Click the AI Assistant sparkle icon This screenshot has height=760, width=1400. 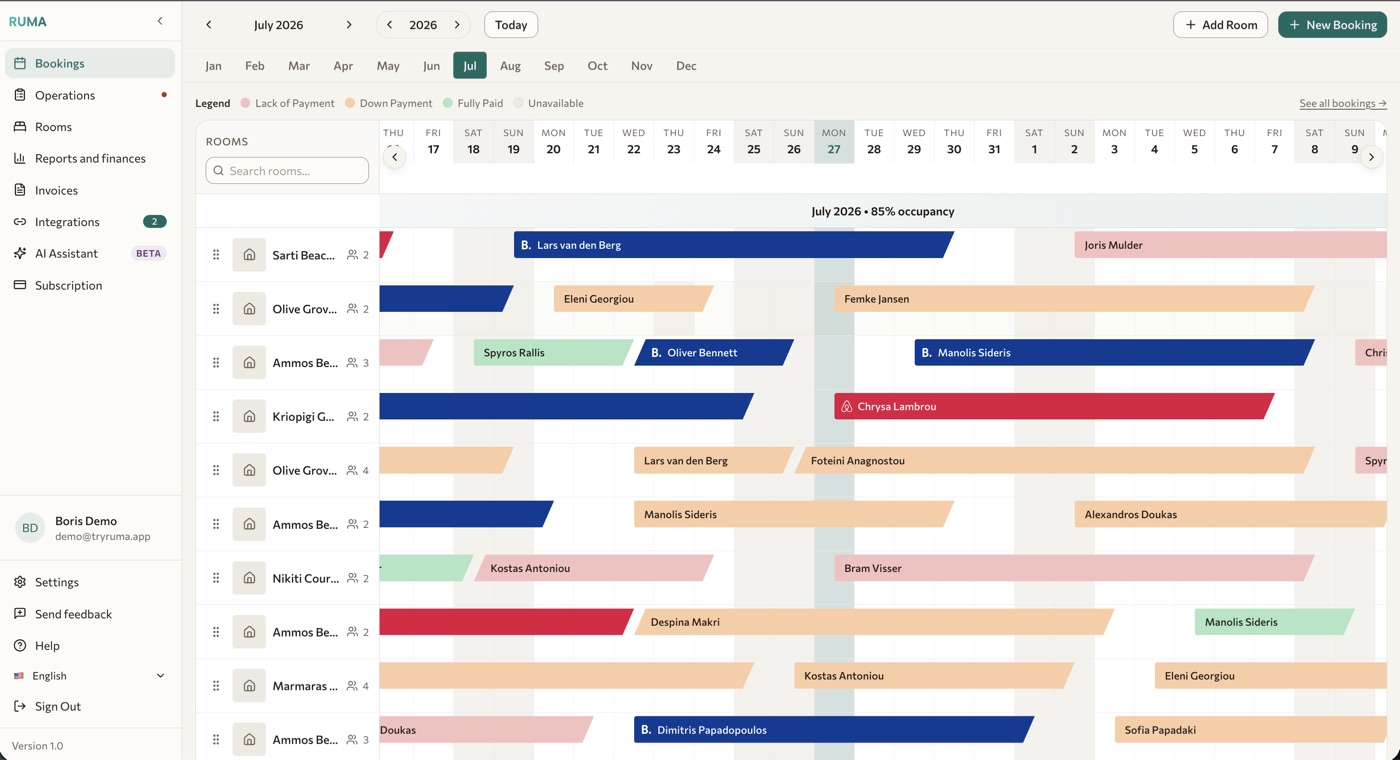coord(20,253)
